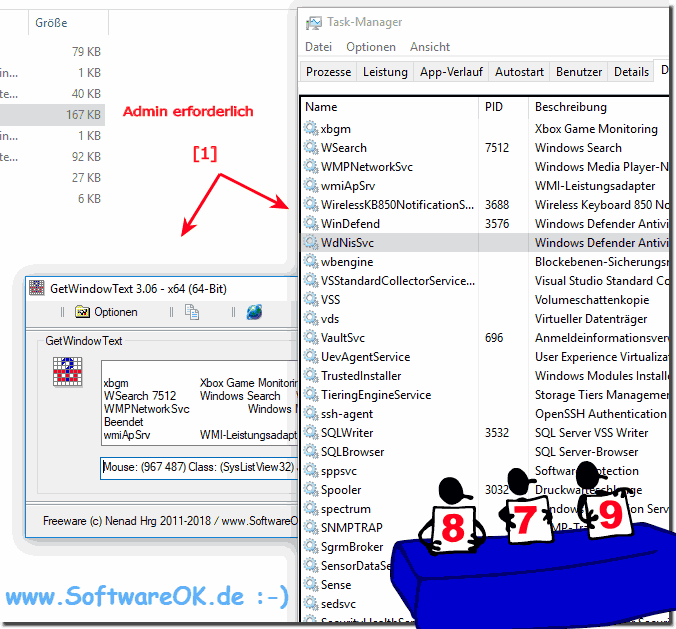Switch to the Prozesse tab

[x=329, y=72]
